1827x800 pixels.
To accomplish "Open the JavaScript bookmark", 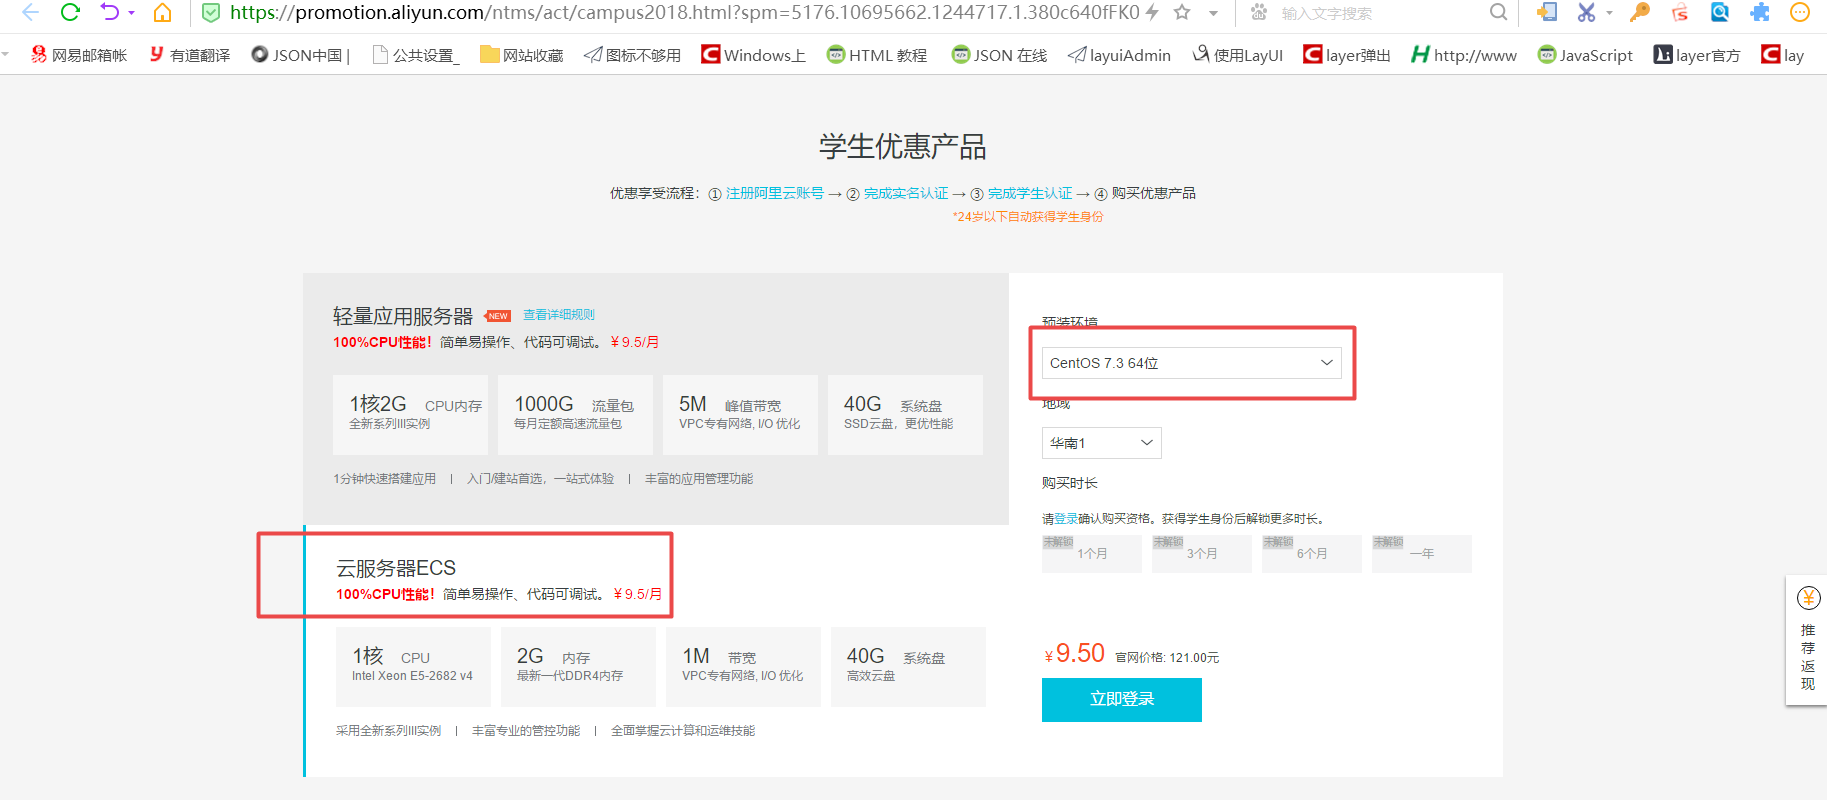I will 1585,55.
